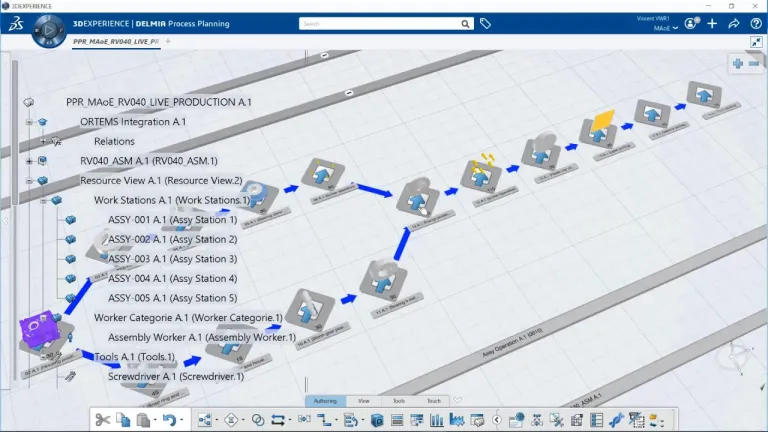Select ASSY-002 A.1 (Assy Station 2)
Viewport: 768px width, 432px height.
click(172, 239)
